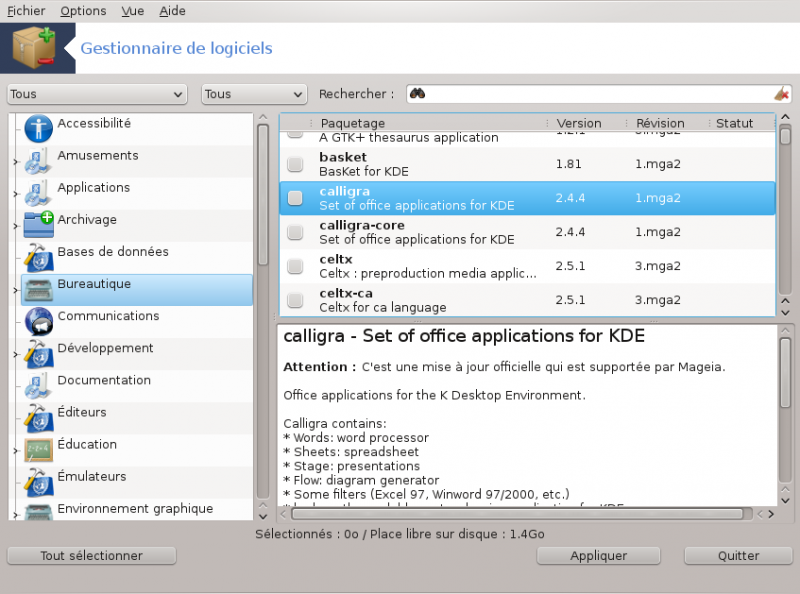The height and width of the screenshot is (594, 800).
Task: Expand the Éducation category
Action: 16,451
